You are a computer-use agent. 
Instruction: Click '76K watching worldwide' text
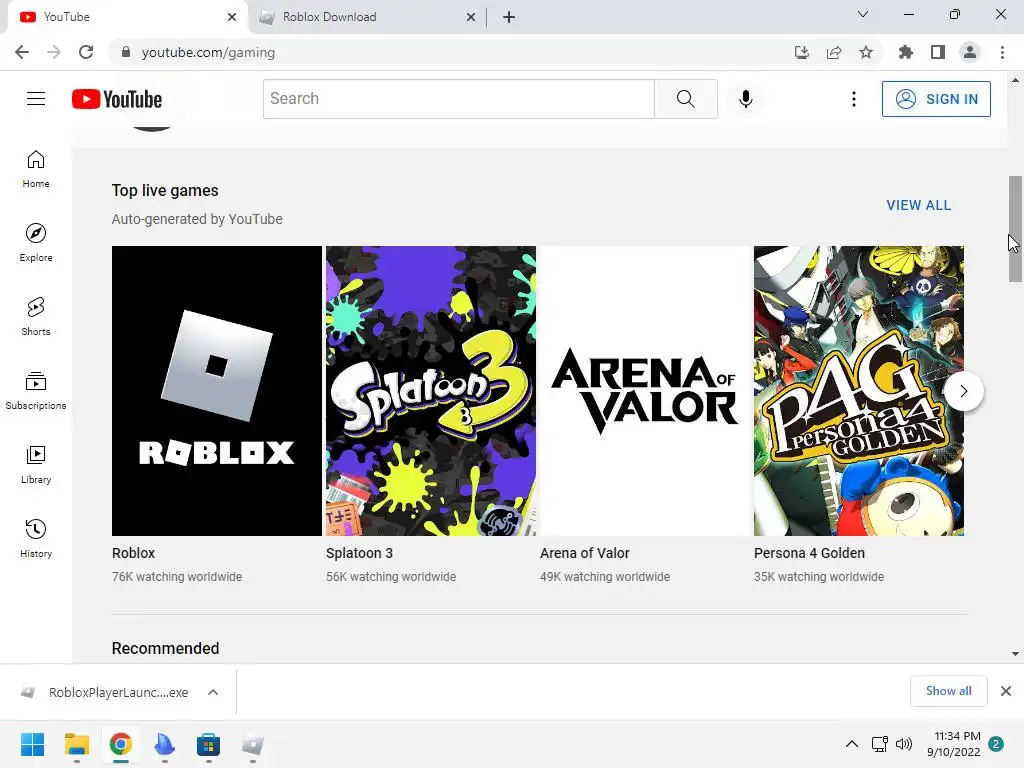pyautogui.click(x=177, y=577)
